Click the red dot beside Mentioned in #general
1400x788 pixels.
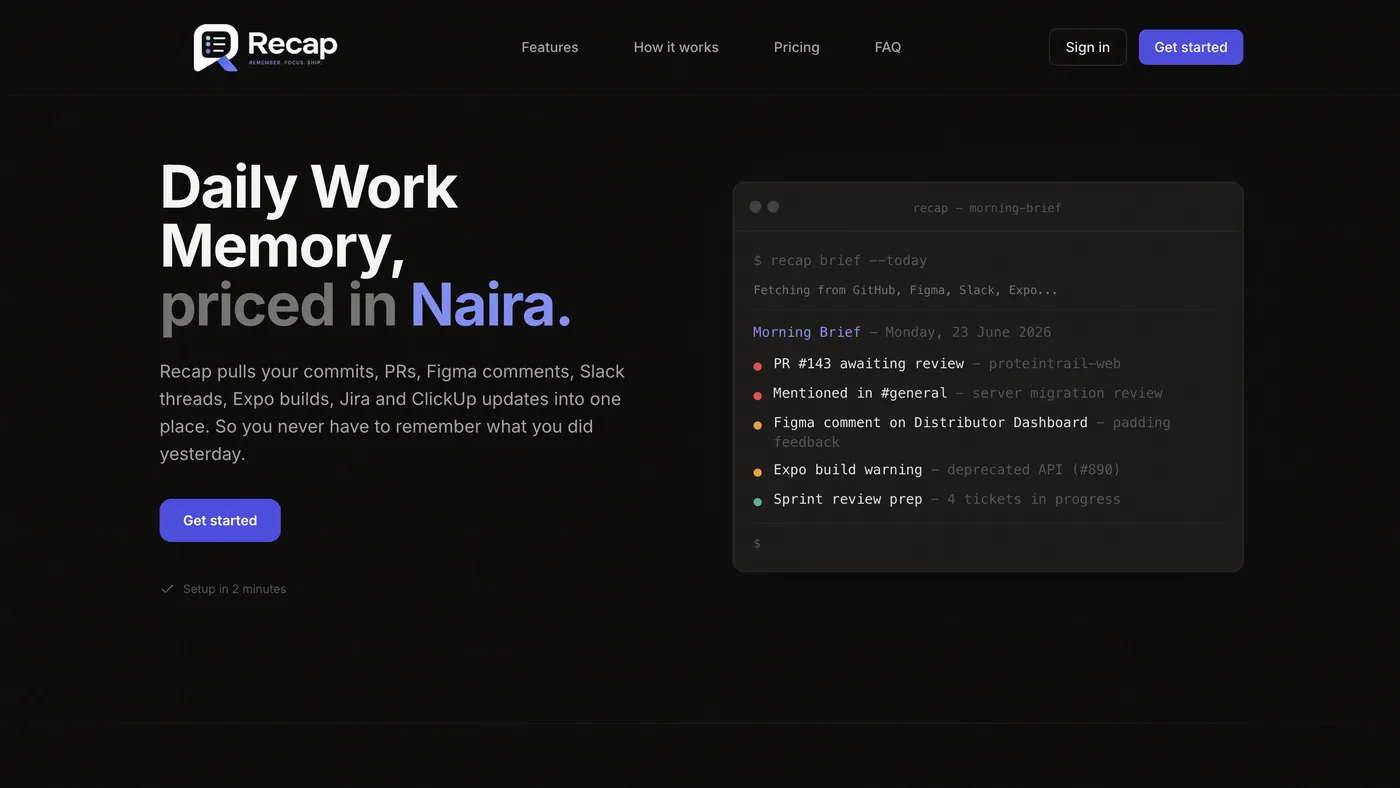757,396
